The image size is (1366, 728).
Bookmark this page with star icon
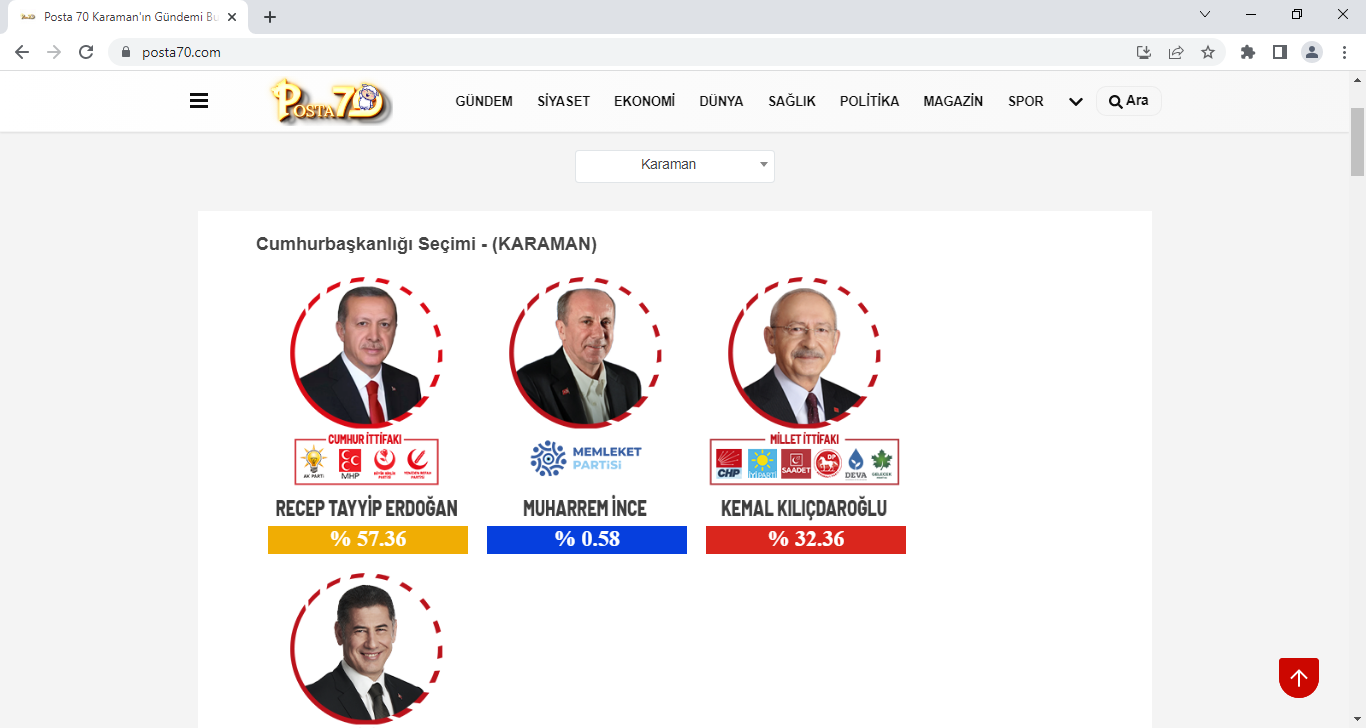[1208, 52]
